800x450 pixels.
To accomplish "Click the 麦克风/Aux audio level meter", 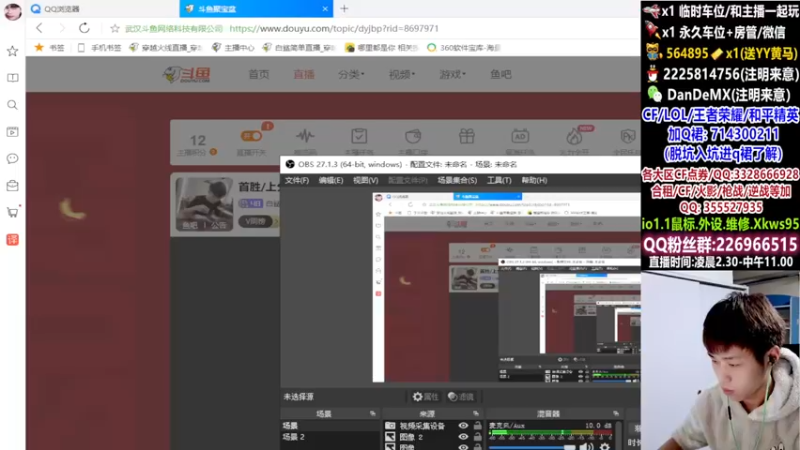I will click(x=550, y=434).
